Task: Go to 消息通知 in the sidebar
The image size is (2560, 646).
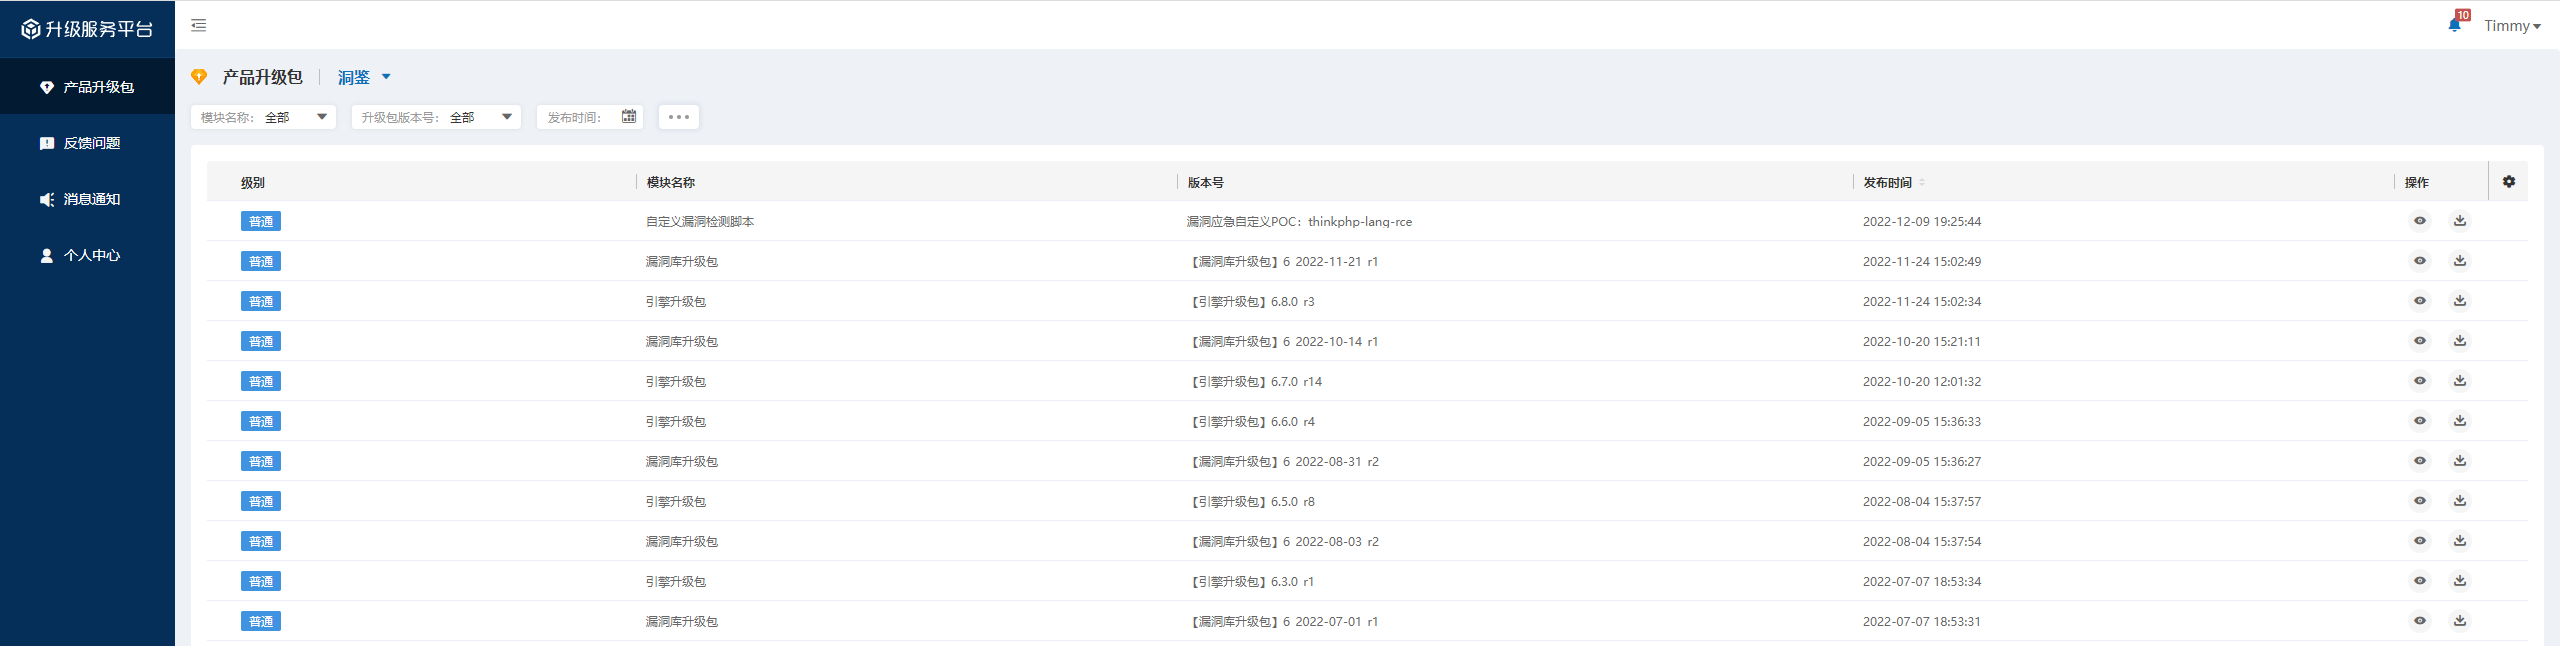Action: 91,199
